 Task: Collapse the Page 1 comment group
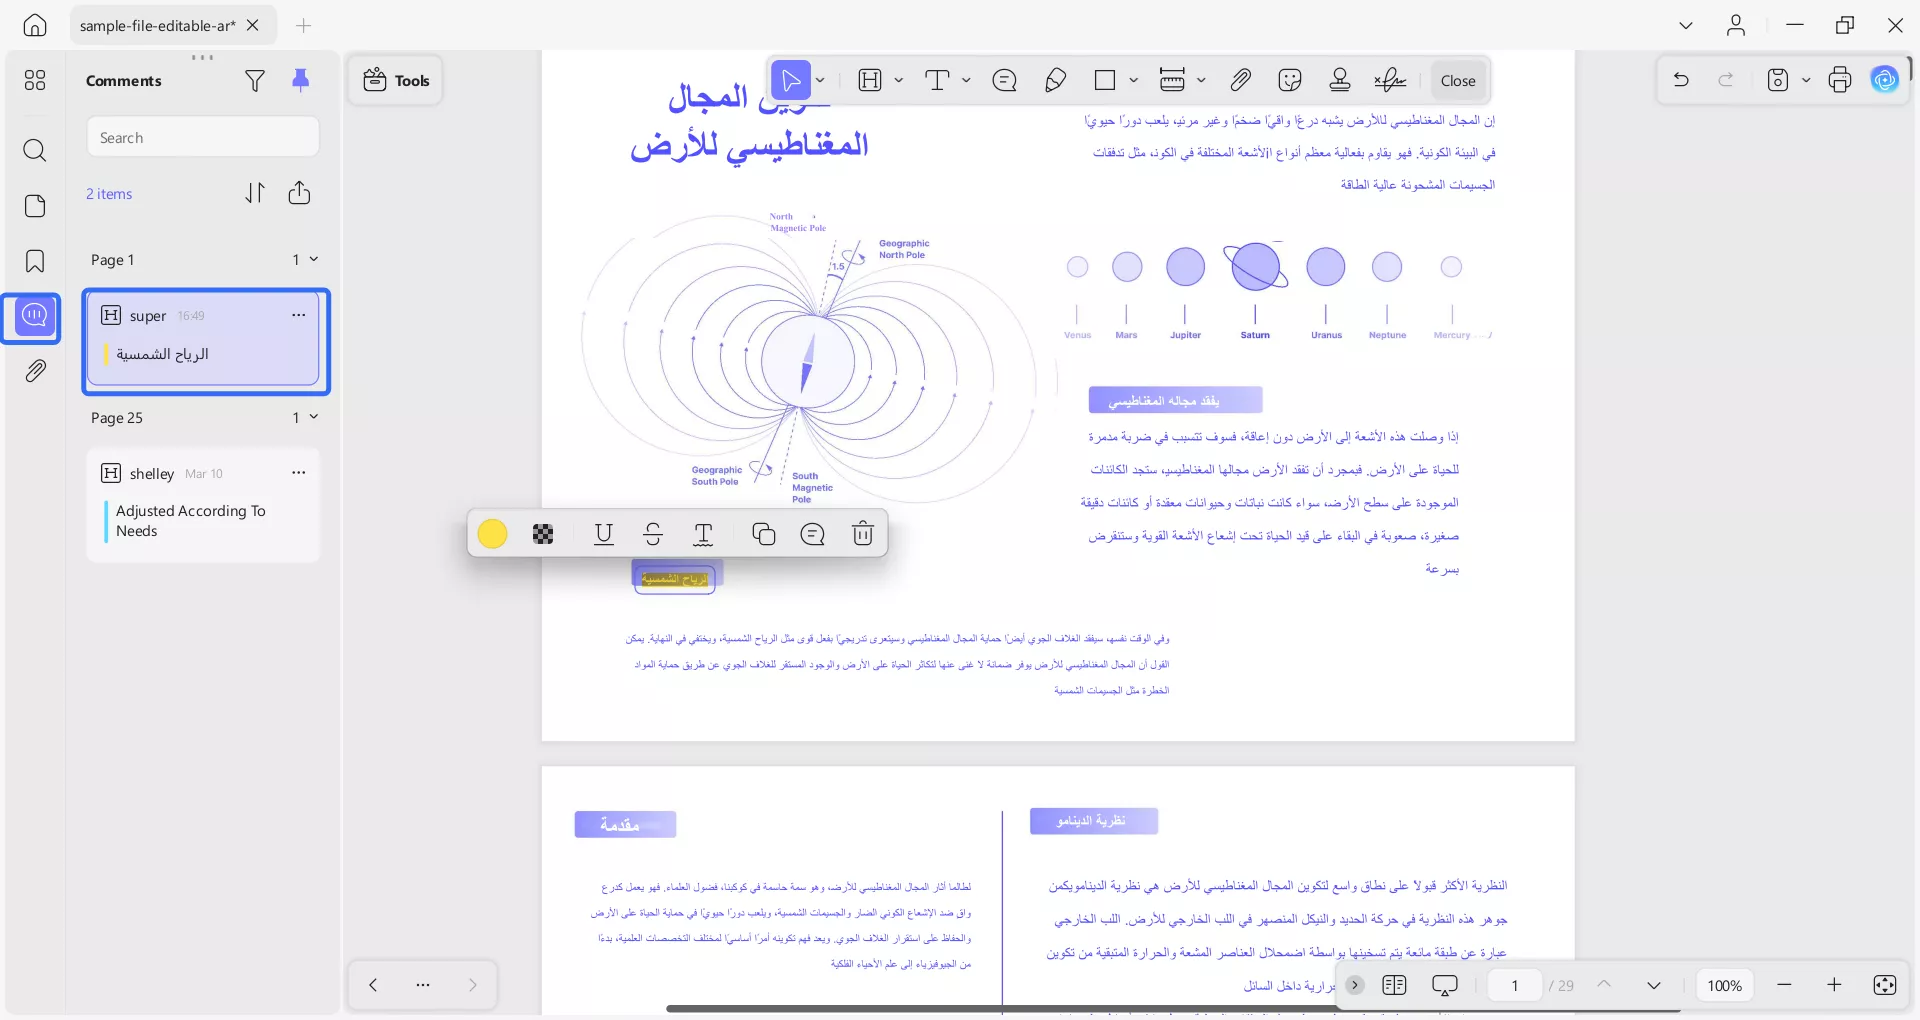tap(314, 259)
